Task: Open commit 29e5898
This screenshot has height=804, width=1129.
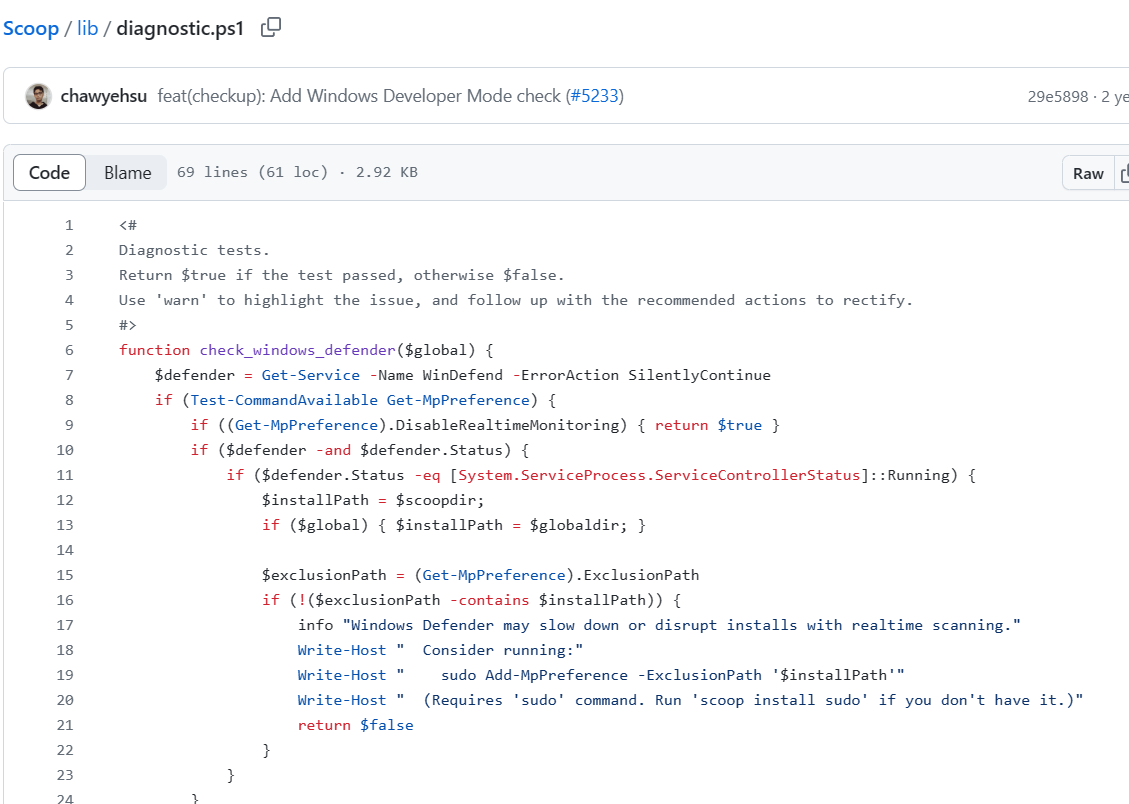Action: pyautogui.click(x=1059, y=97)
